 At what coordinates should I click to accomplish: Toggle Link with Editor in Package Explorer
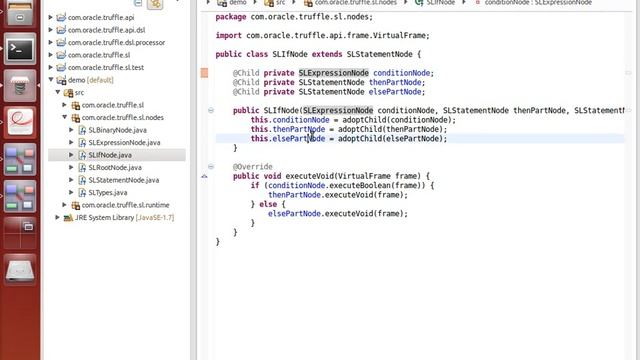click(x=155, y=4)
